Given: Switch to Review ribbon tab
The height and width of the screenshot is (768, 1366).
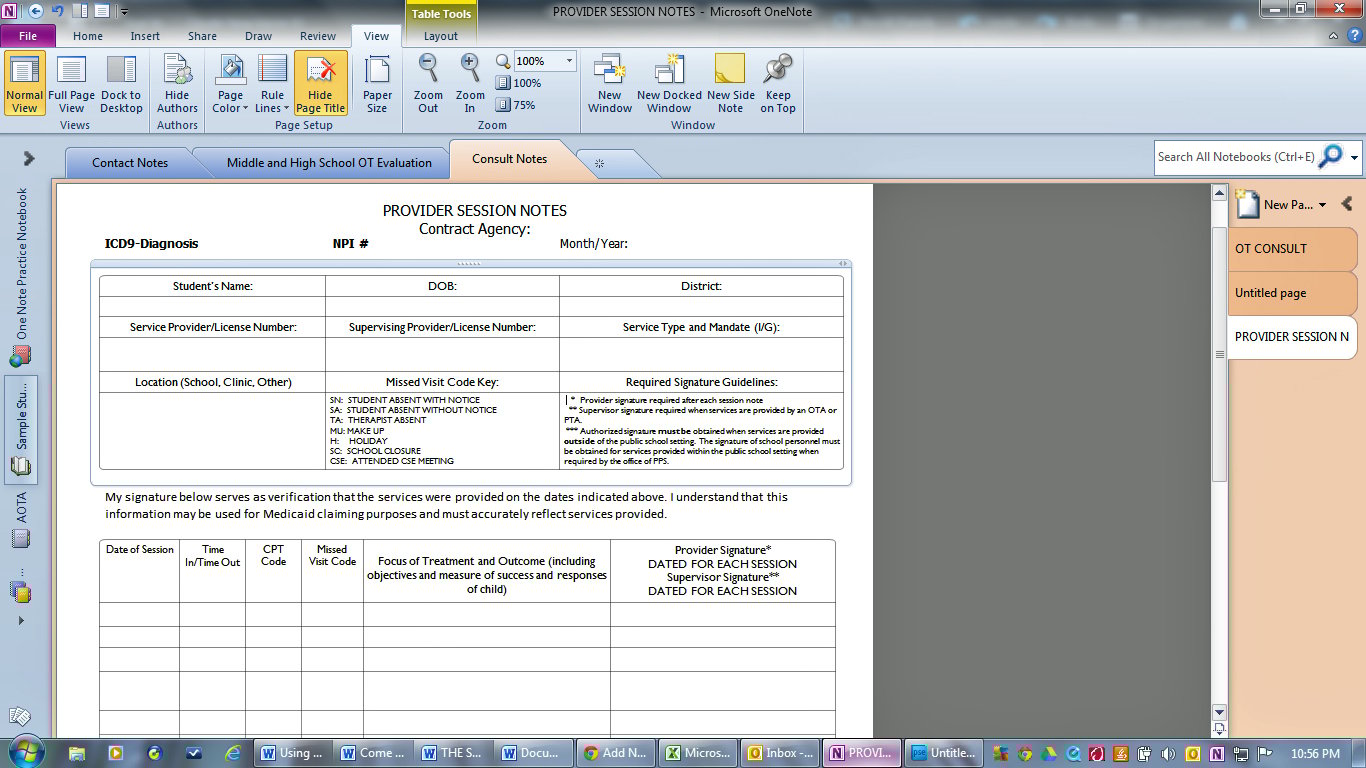Looking at the screenshot, I should 318,36.
